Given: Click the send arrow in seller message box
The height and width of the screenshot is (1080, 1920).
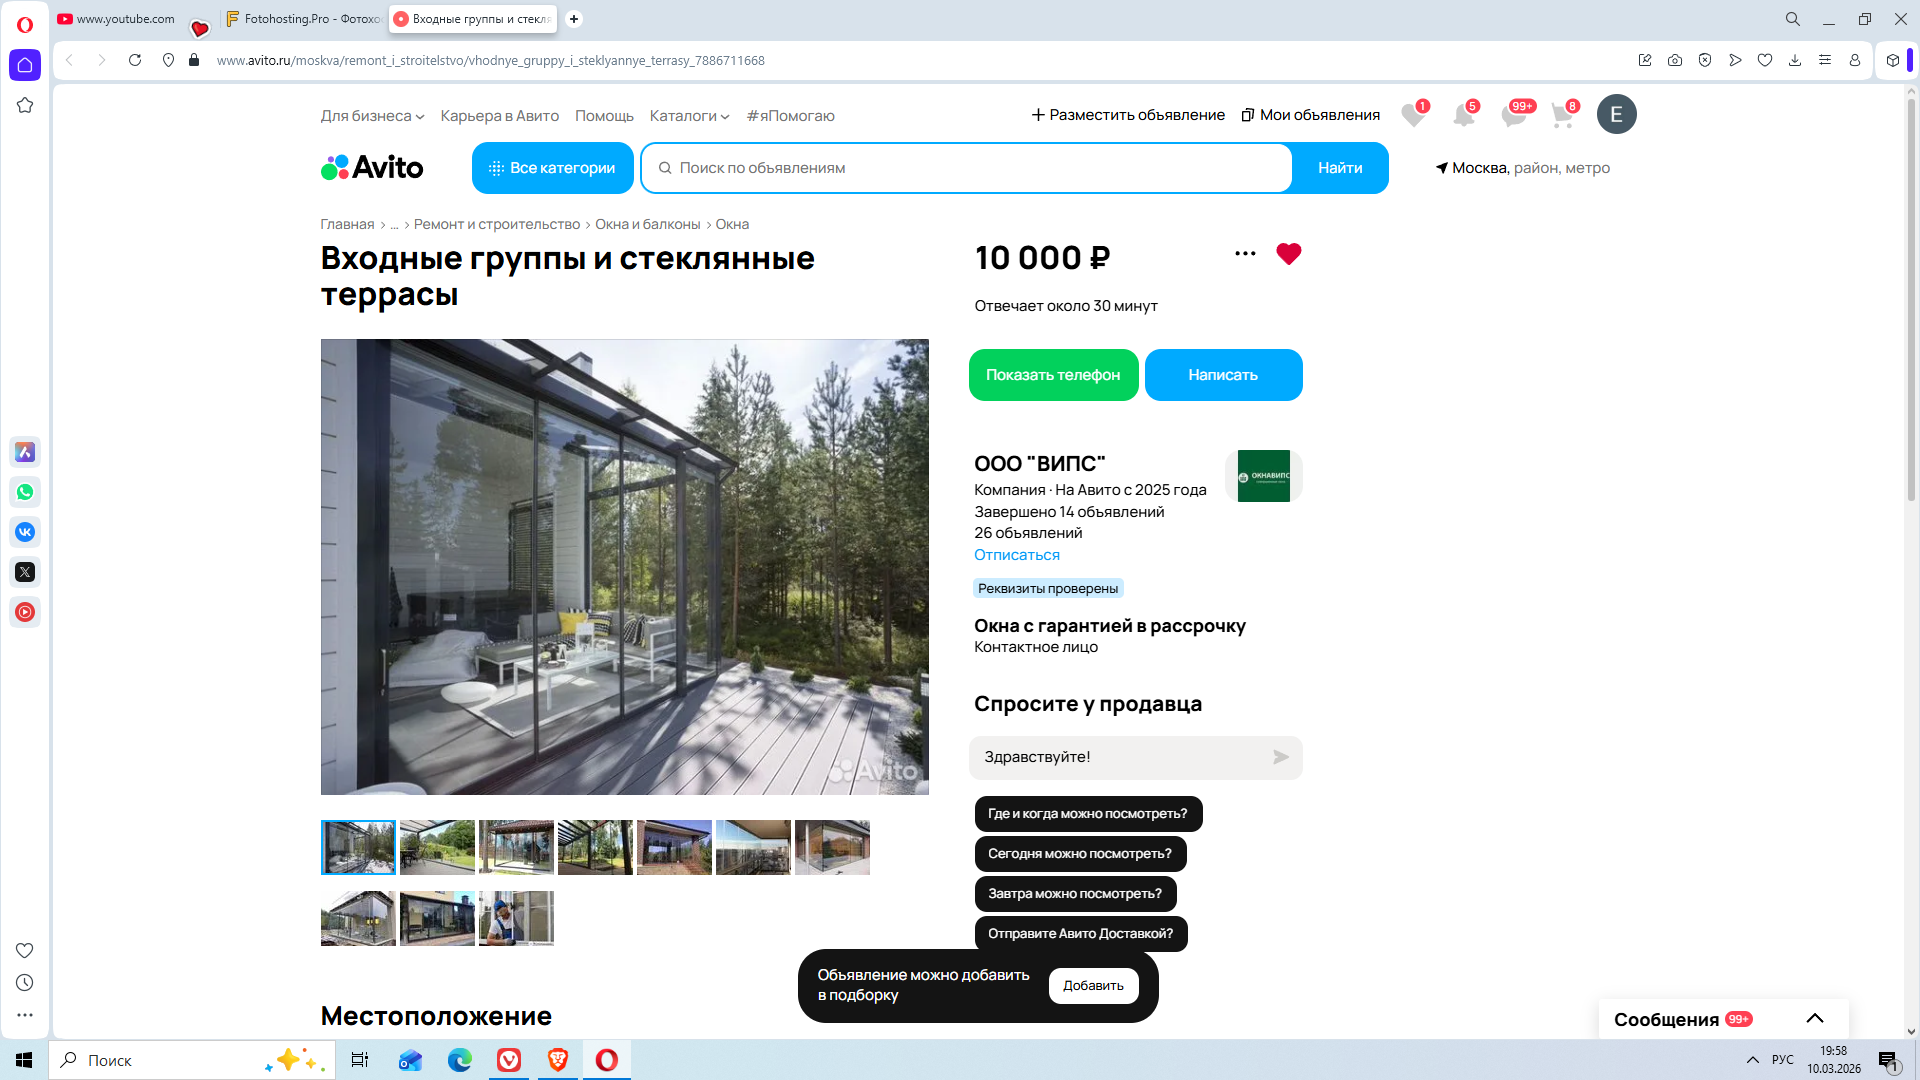Looking at the screenshot, I should tap(1280, 757).
